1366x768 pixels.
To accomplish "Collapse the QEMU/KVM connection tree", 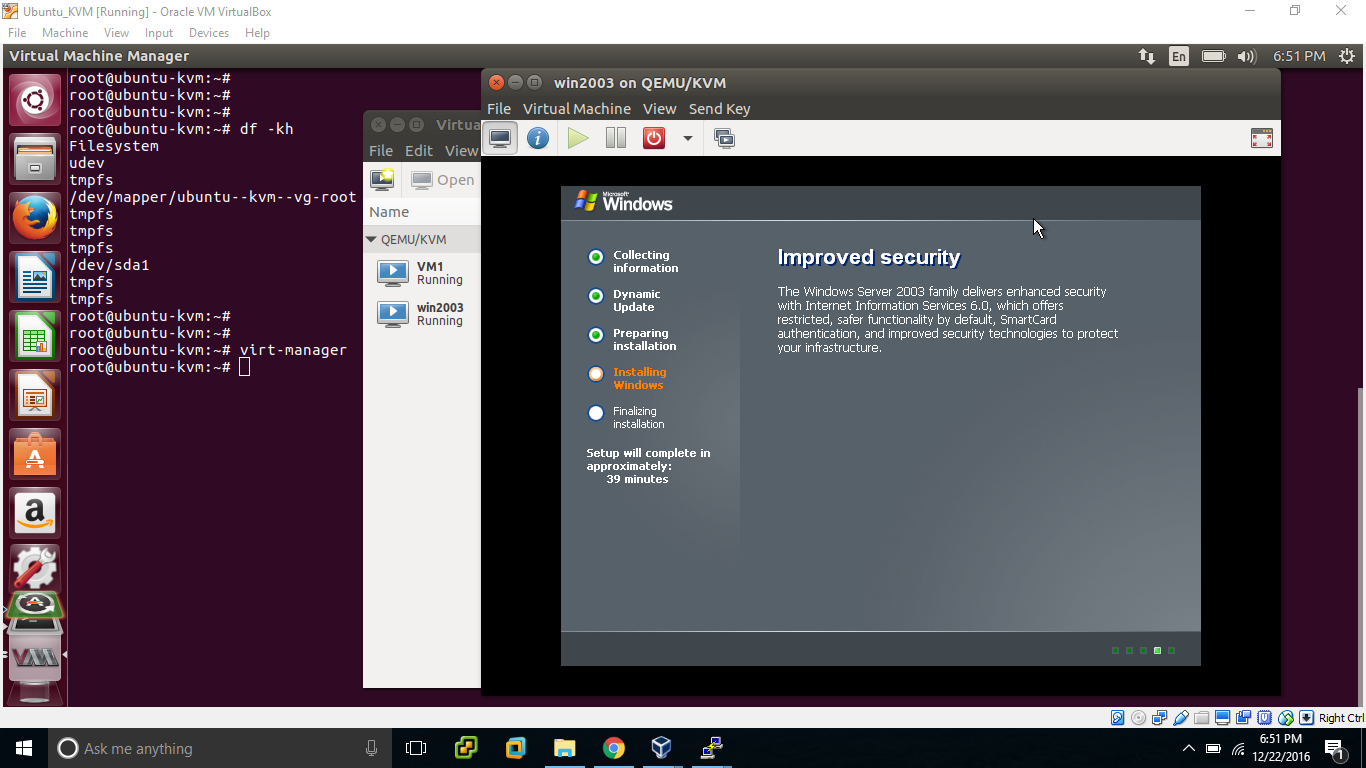I will (371, 239).
